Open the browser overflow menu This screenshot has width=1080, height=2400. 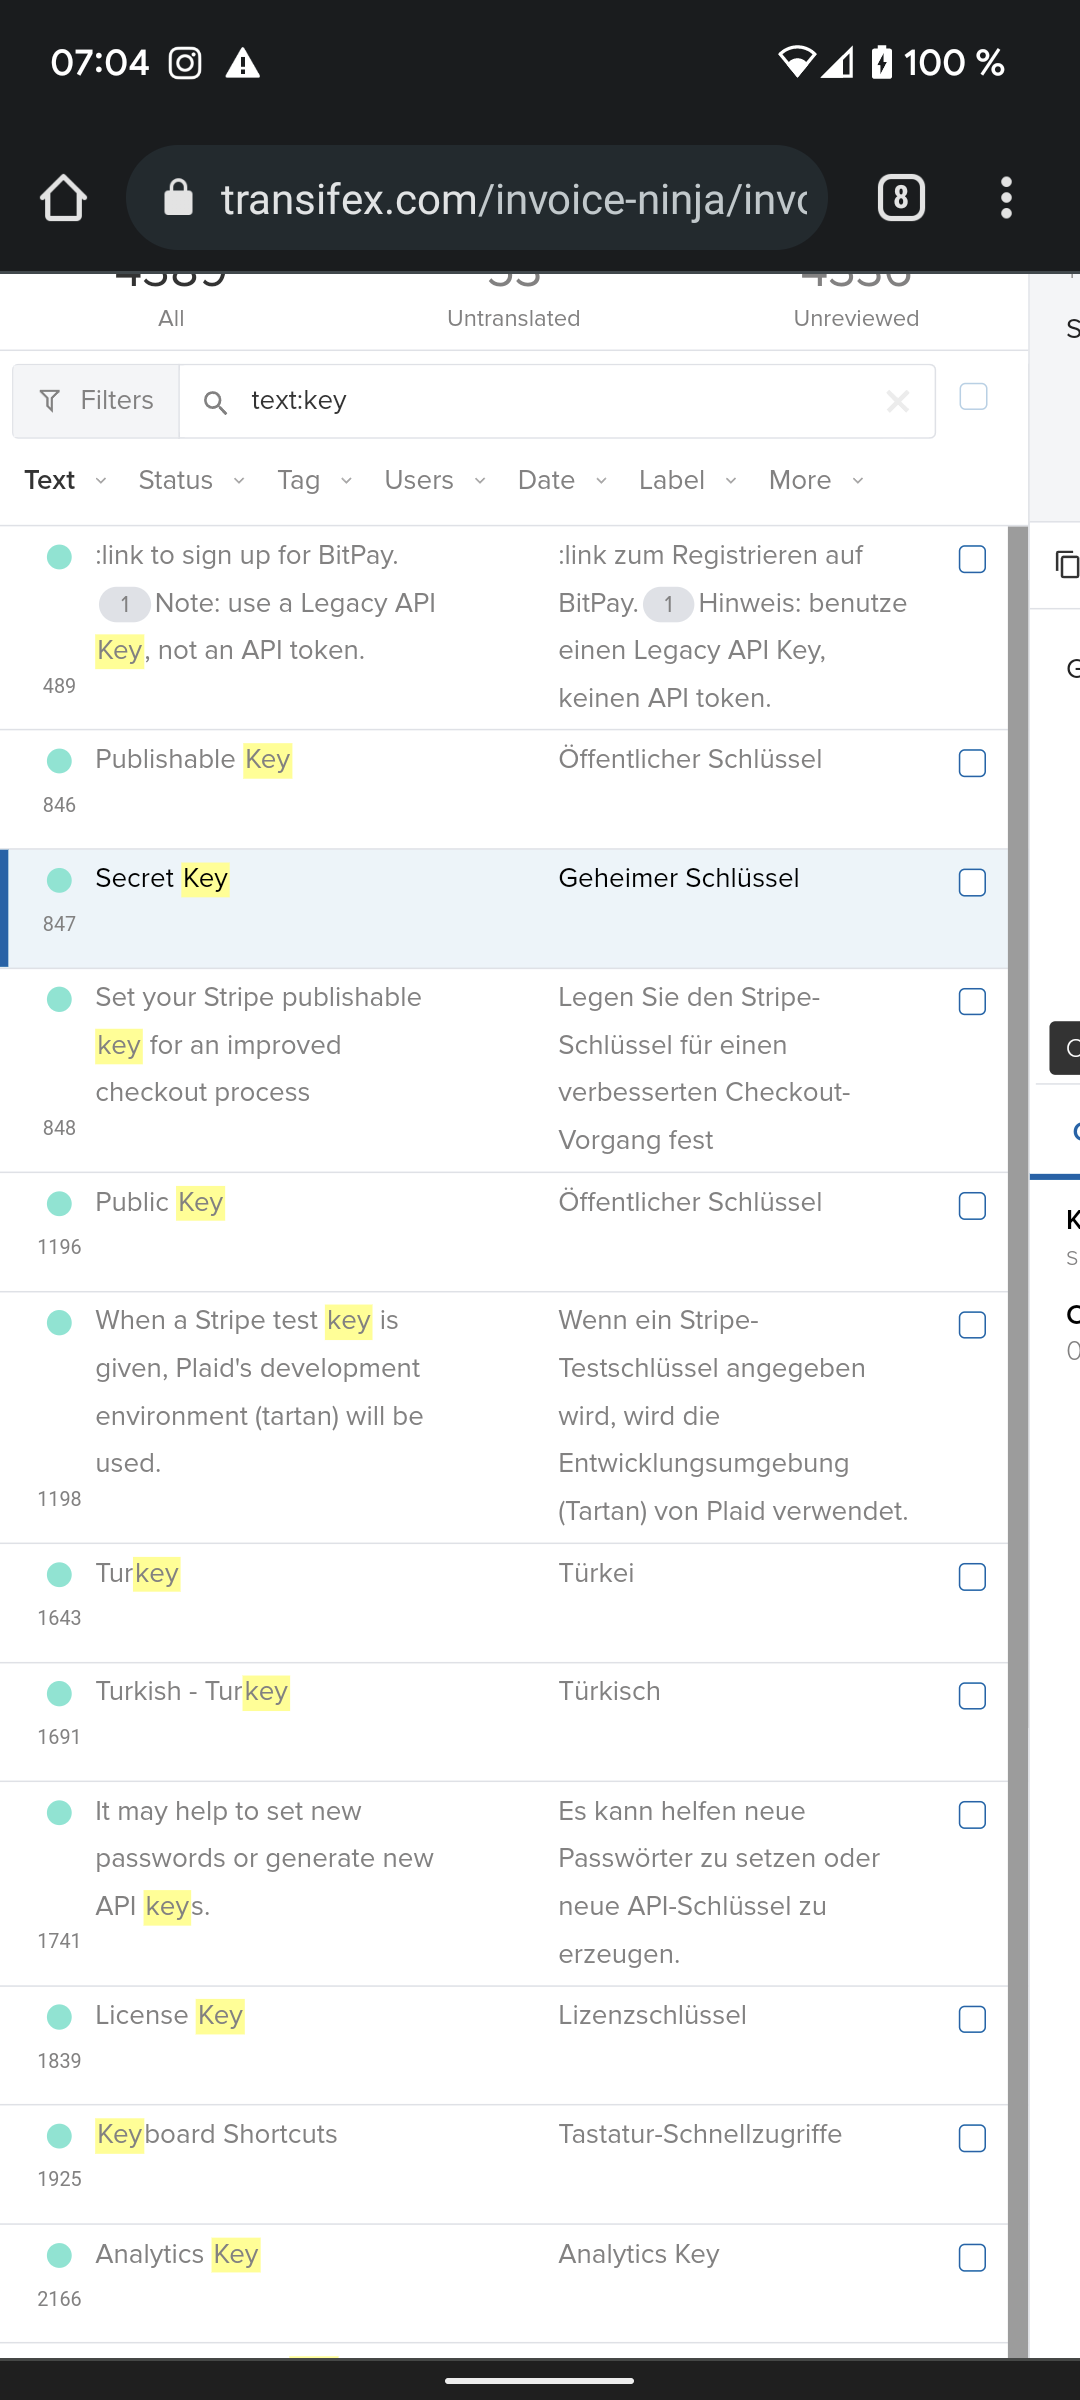pos(1006,197)
